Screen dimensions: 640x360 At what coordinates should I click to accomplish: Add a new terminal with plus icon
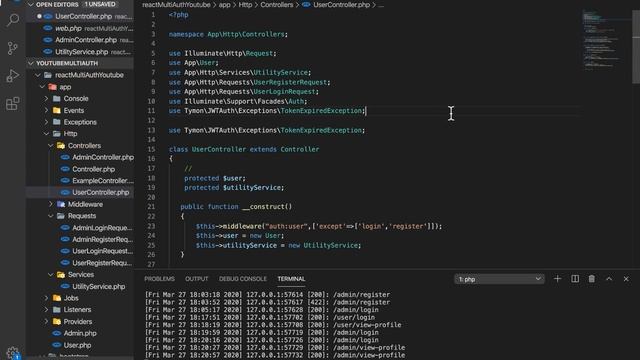point(557,279)
